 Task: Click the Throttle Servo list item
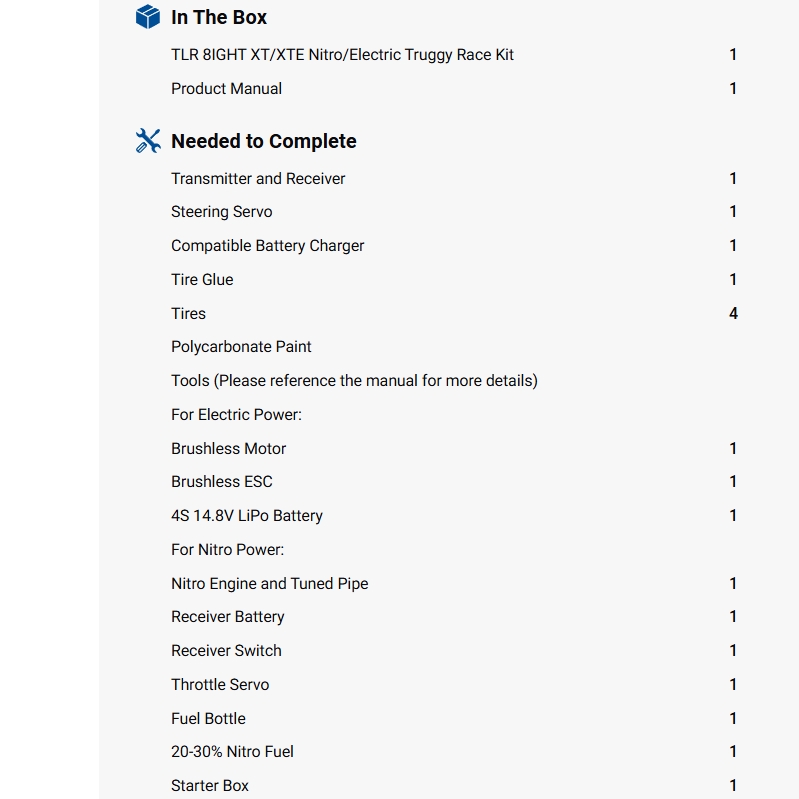(220, 685)
